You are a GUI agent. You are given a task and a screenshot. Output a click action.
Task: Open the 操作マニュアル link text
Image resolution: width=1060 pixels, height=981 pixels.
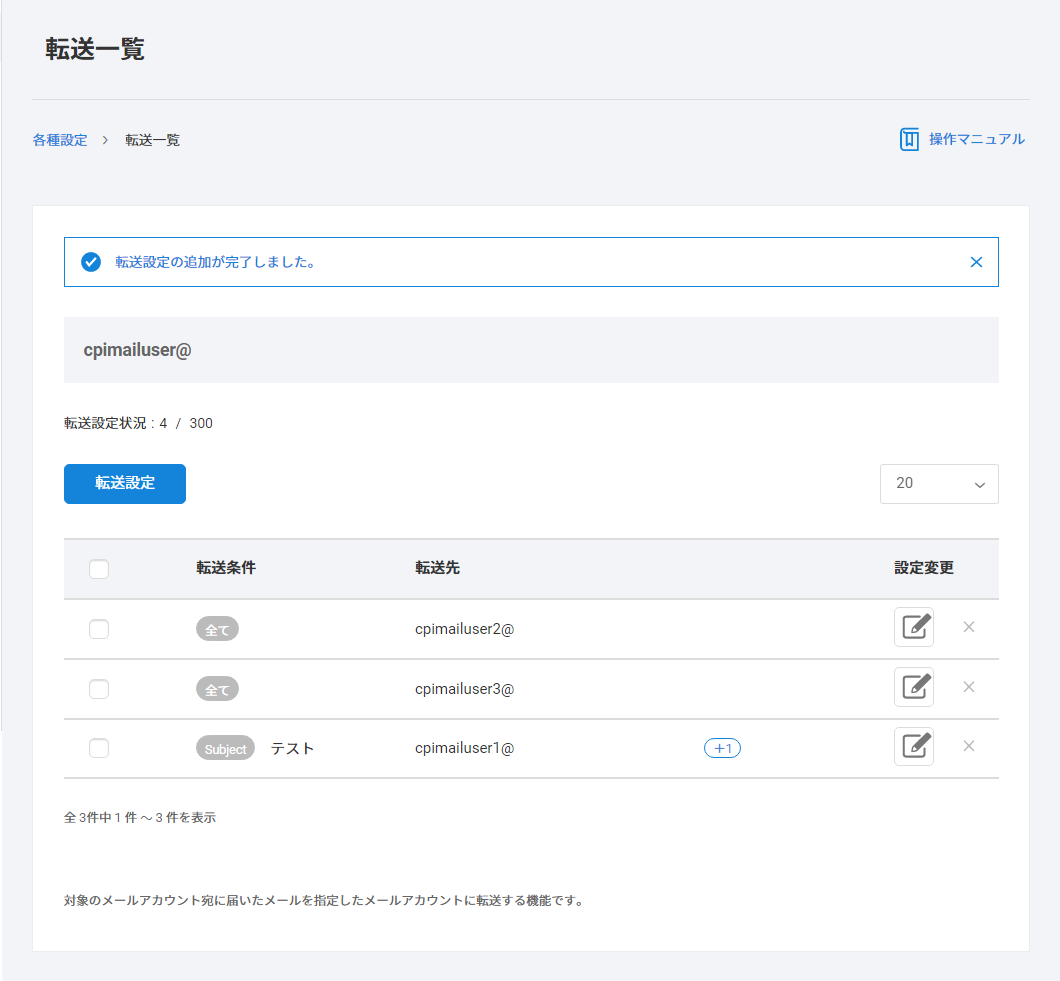976,139
